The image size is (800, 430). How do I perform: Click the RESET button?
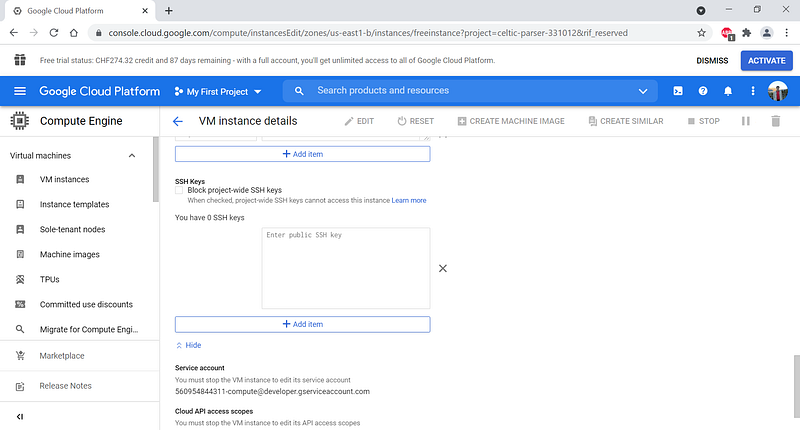pos(415,121)
